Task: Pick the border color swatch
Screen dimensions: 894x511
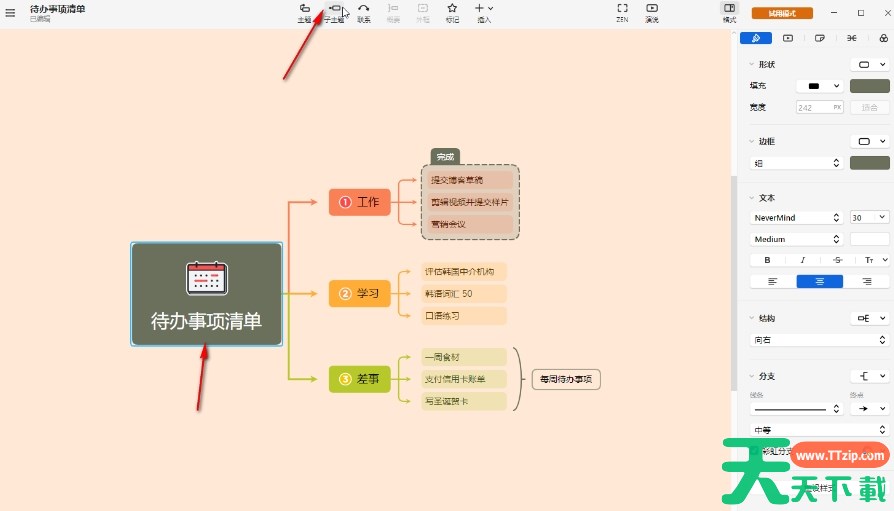Action: coord(869,163)
